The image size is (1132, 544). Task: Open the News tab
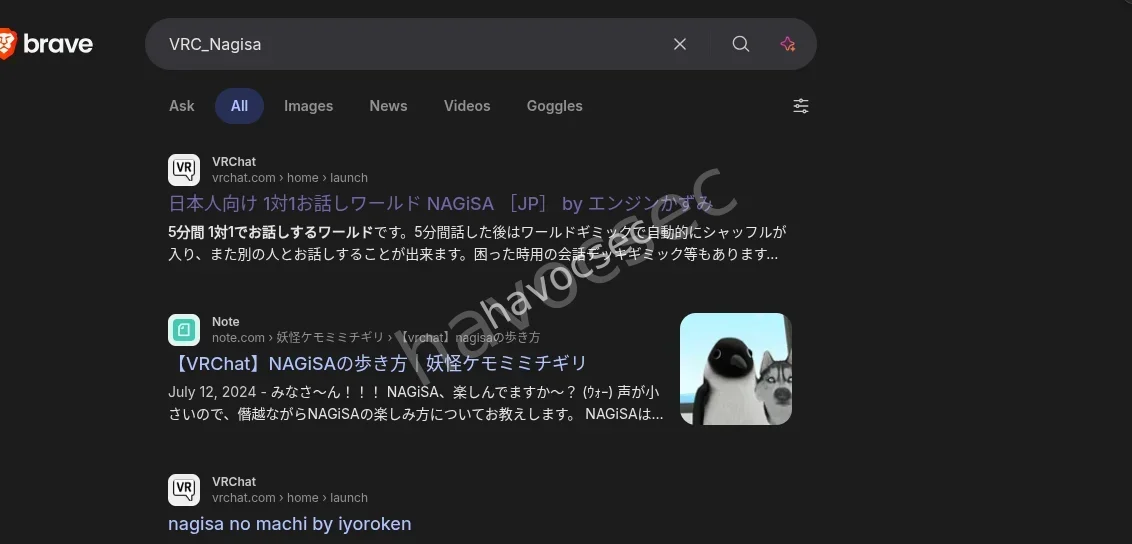pos(388,106)
